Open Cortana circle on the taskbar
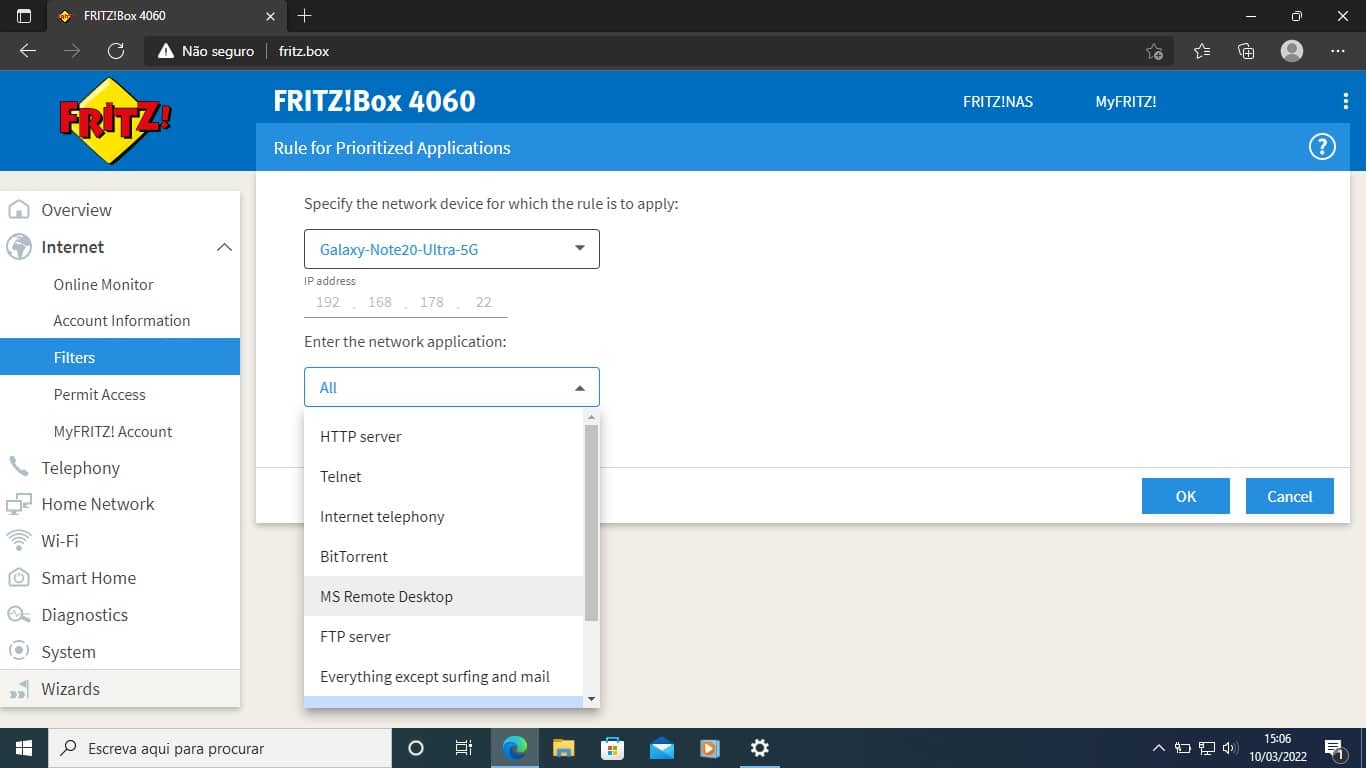 (x=416, y=748)
